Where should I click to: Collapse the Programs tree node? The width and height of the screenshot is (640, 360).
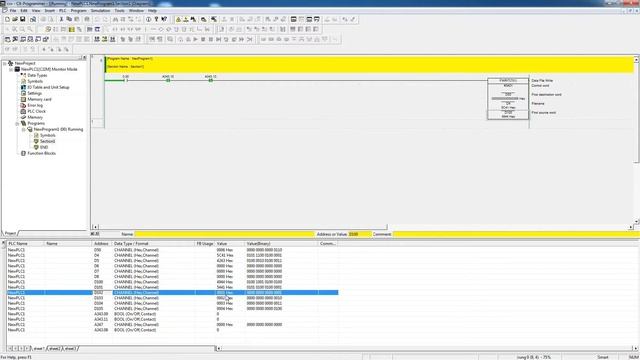(x=17, y=123)
